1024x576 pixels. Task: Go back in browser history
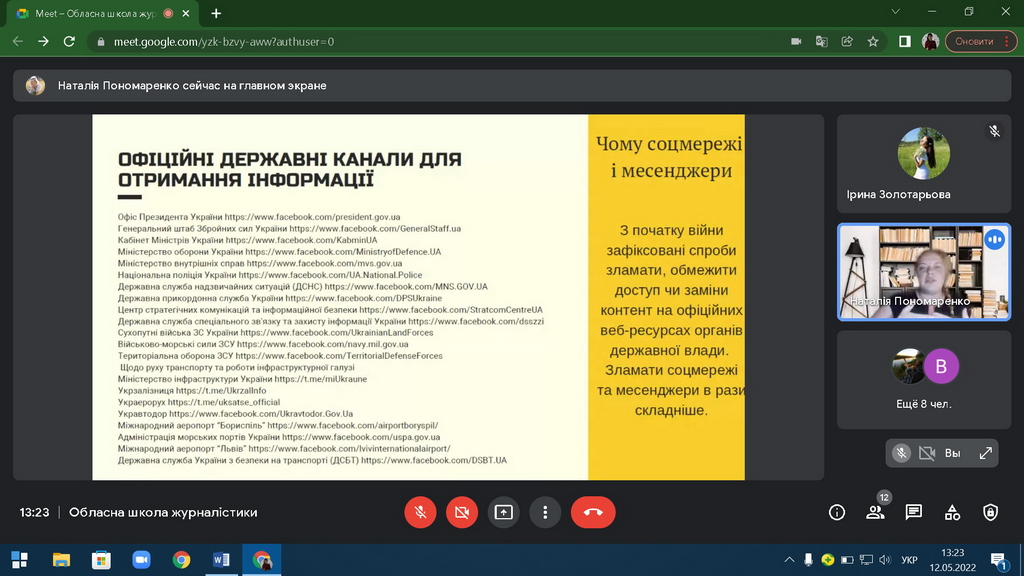click(18, 41)
